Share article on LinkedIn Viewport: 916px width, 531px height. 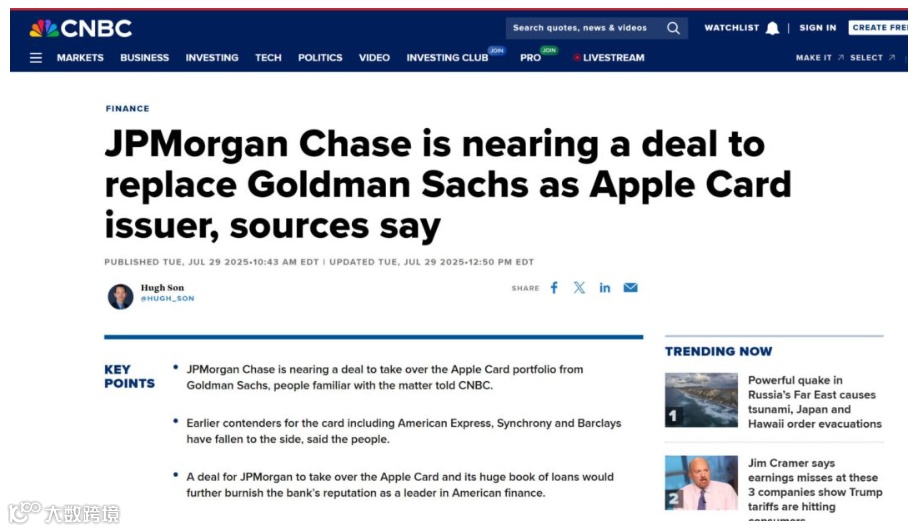coord(605,288)
